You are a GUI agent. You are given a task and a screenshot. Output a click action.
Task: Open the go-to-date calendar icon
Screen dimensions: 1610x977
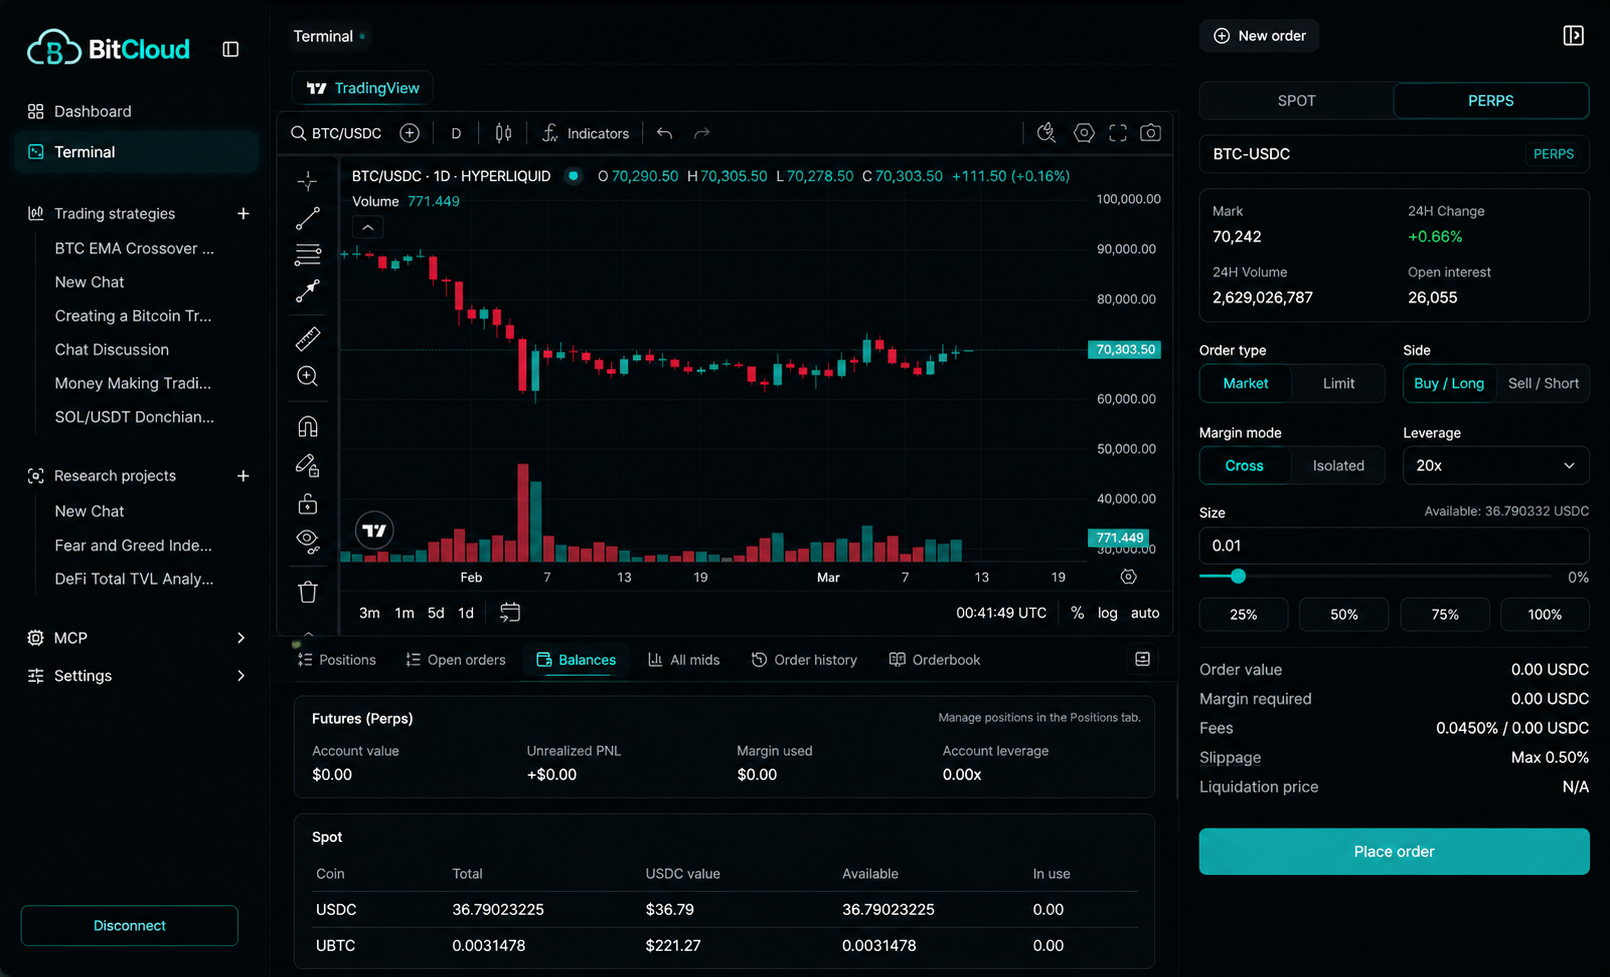coord(510,612)
